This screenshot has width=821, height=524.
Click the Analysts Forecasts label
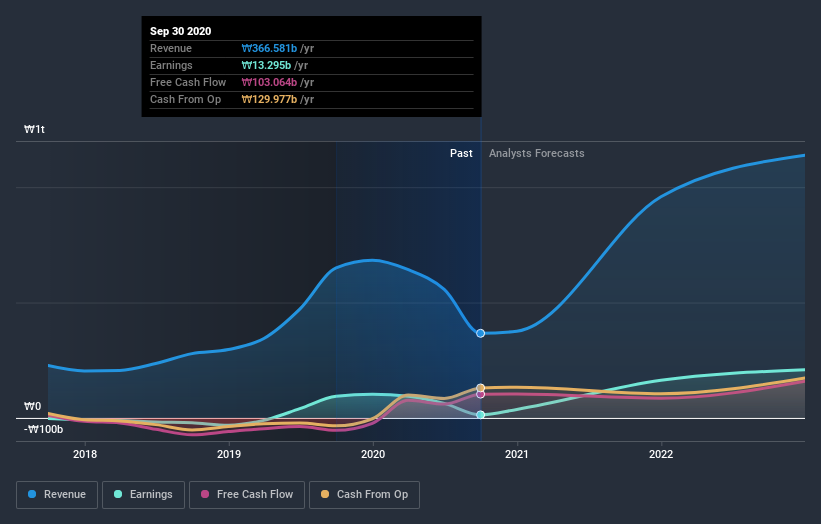coord(537,153)
